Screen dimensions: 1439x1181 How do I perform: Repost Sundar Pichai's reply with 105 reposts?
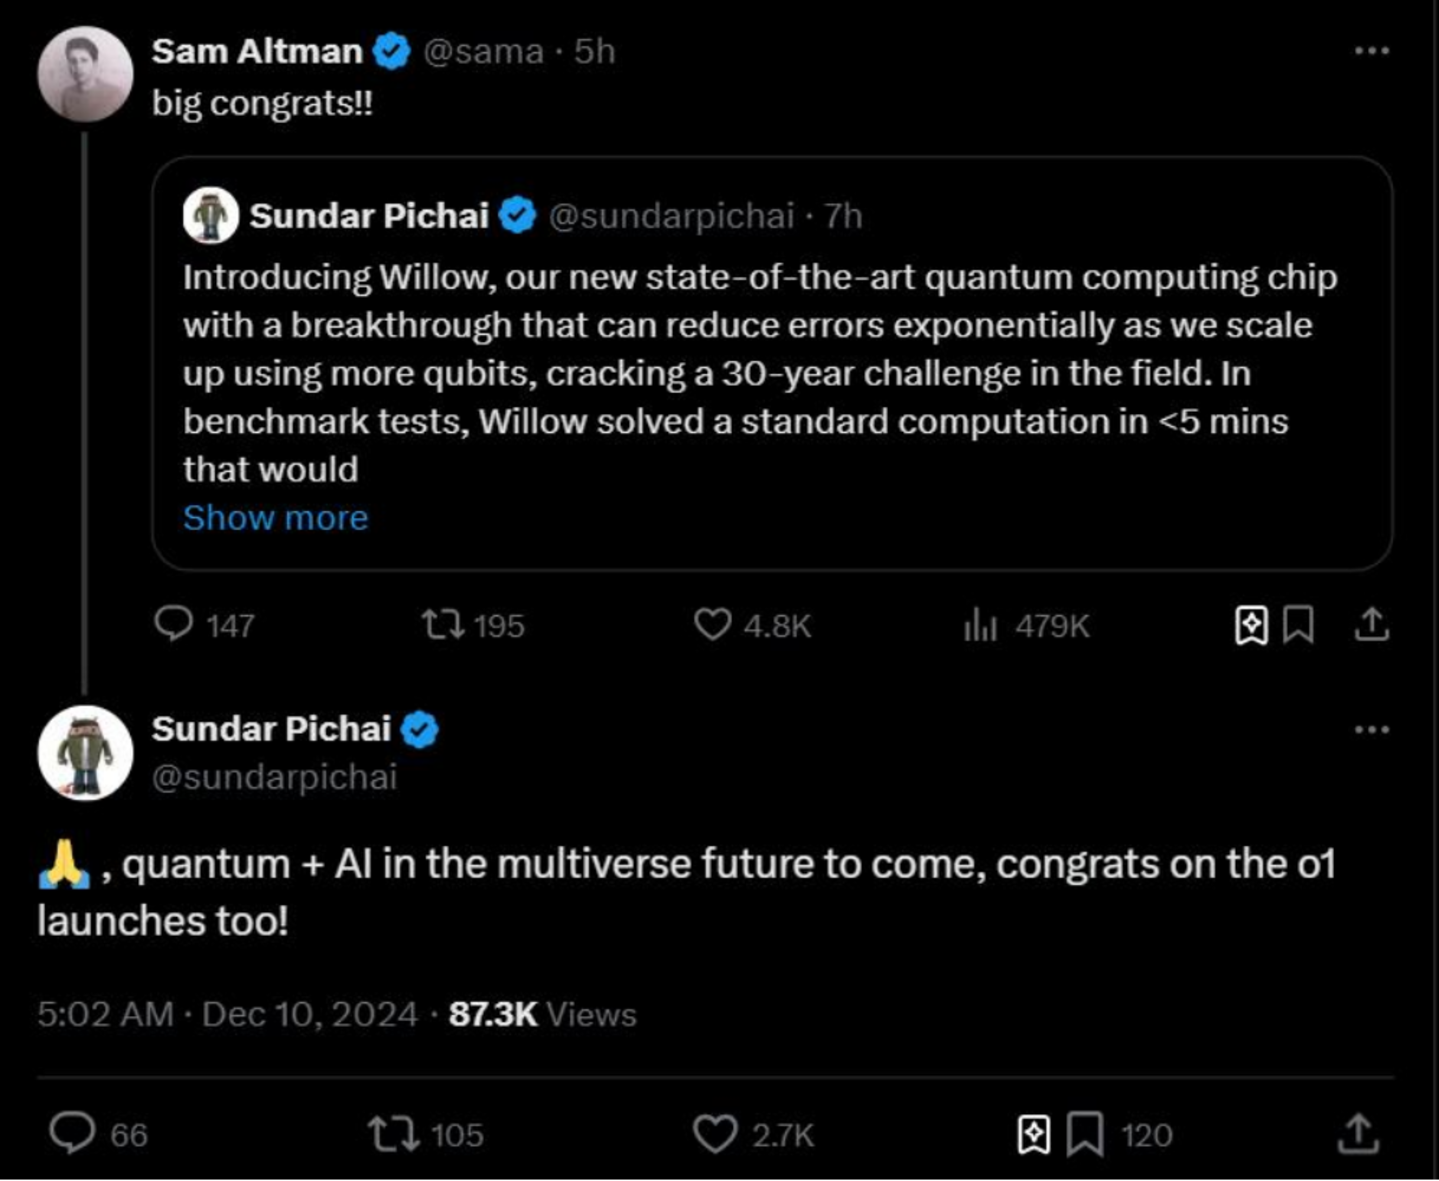point(393,1135)
